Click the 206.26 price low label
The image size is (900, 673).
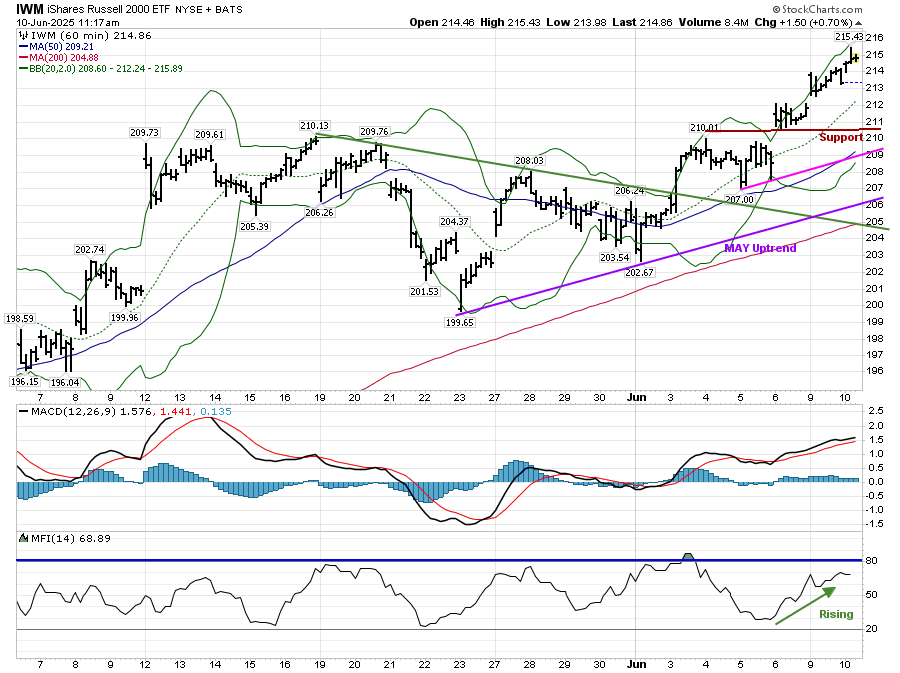[319, 212]
